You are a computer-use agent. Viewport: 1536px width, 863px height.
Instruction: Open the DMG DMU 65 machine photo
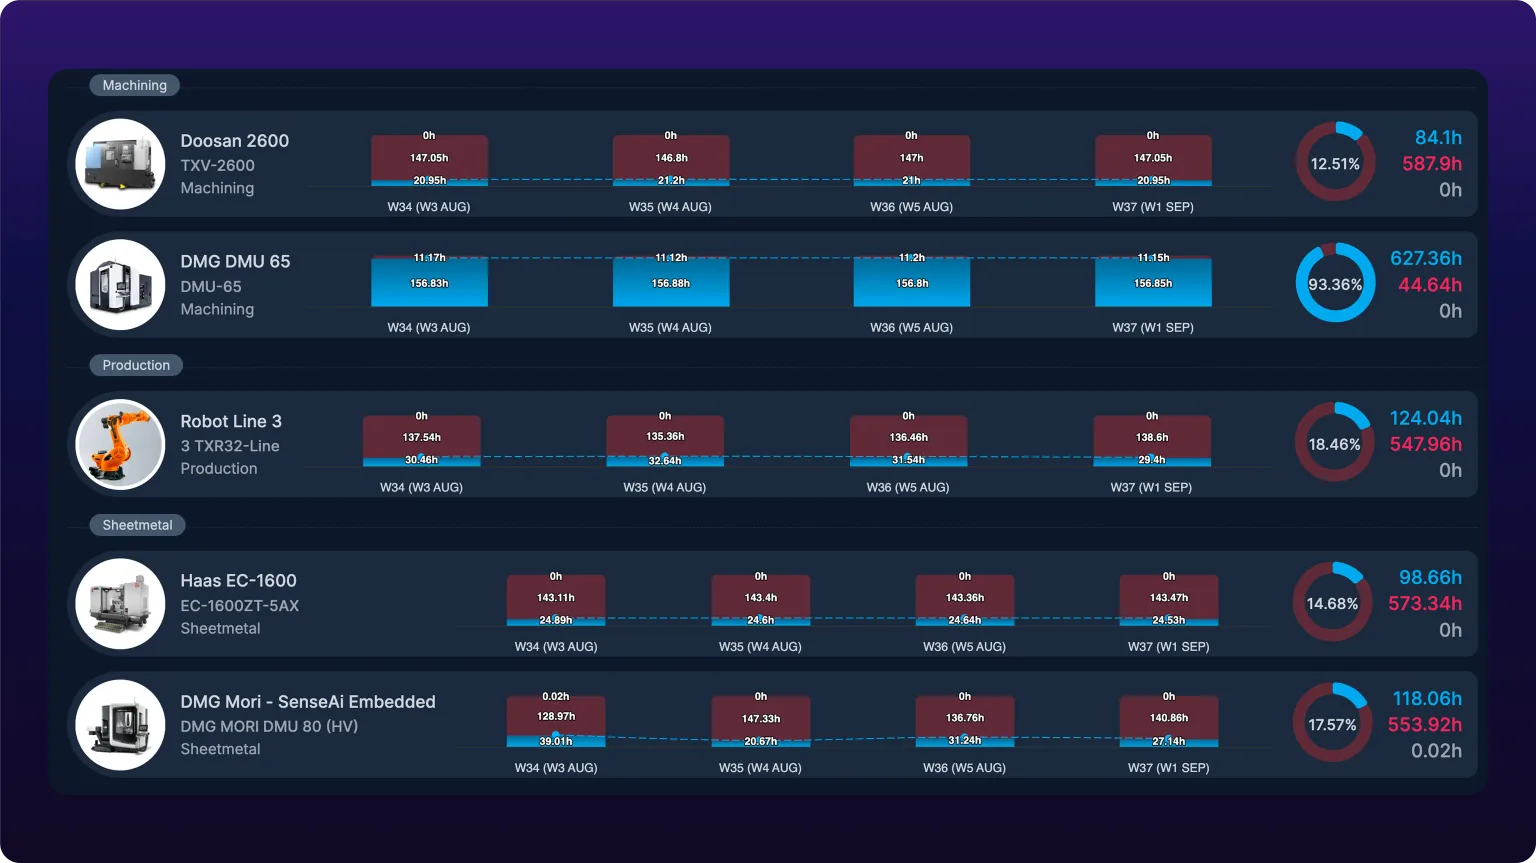121,285
